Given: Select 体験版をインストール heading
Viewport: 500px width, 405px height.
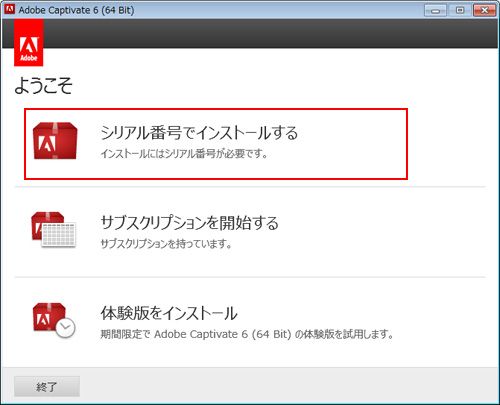Looking at the screenshot, I should [169, 313].
